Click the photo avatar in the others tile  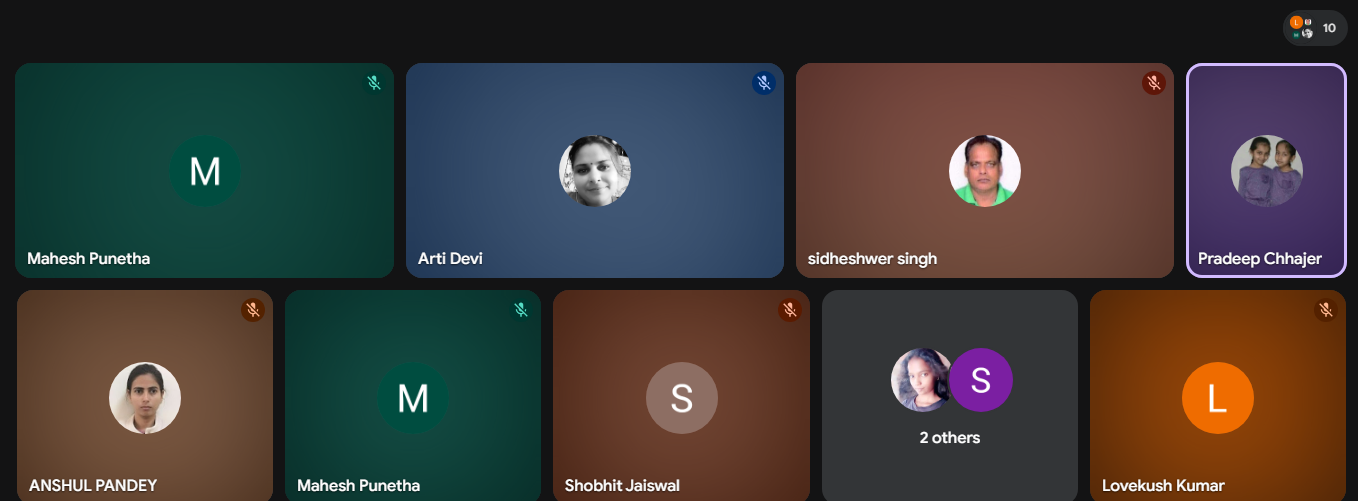pyautogui.click(x=920, y=380)
